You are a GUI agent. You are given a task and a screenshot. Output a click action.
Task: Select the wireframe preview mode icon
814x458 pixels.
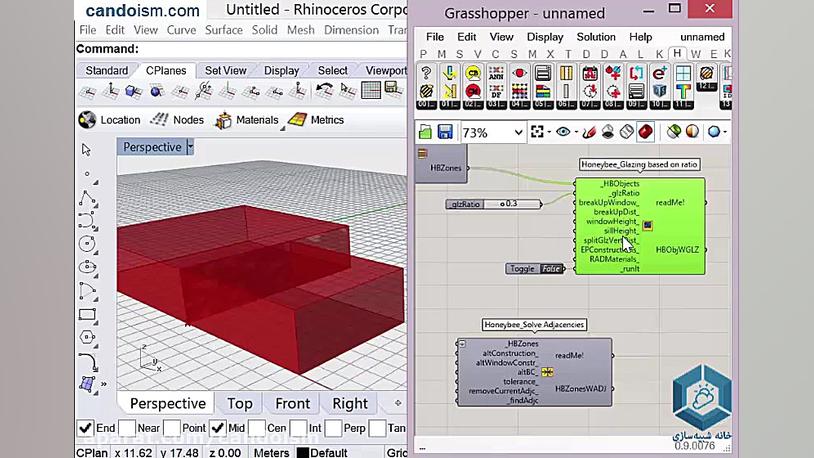627,132
